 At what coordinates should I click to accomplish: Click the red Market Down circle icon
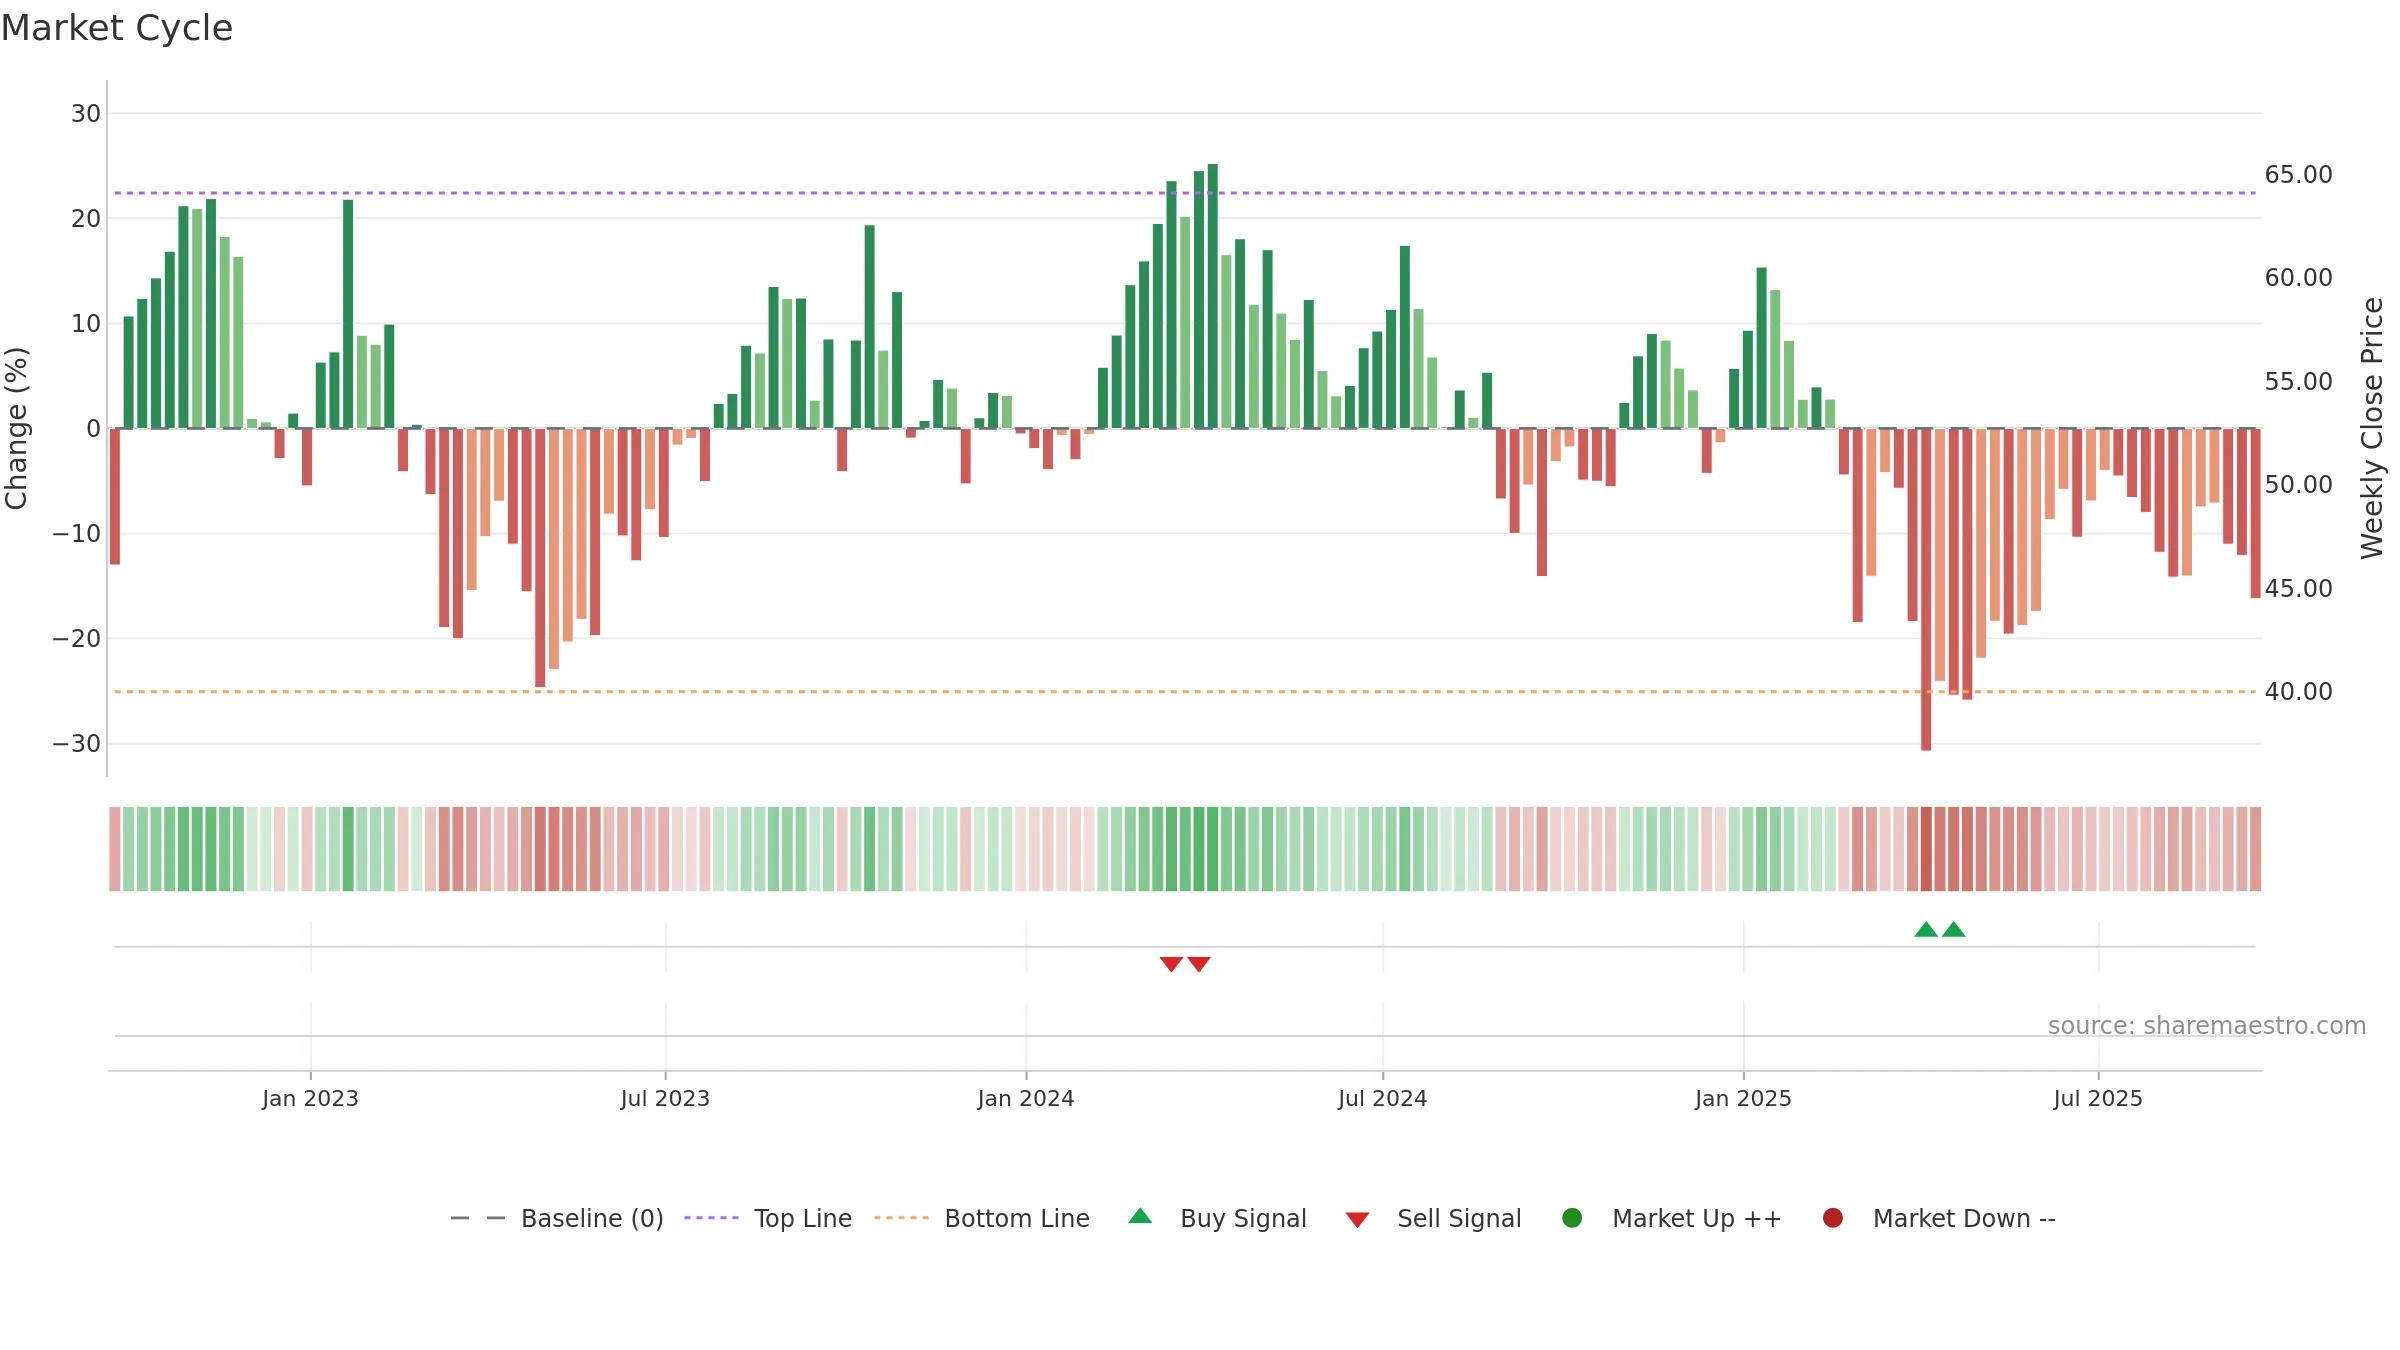tap(1833, 1218)
